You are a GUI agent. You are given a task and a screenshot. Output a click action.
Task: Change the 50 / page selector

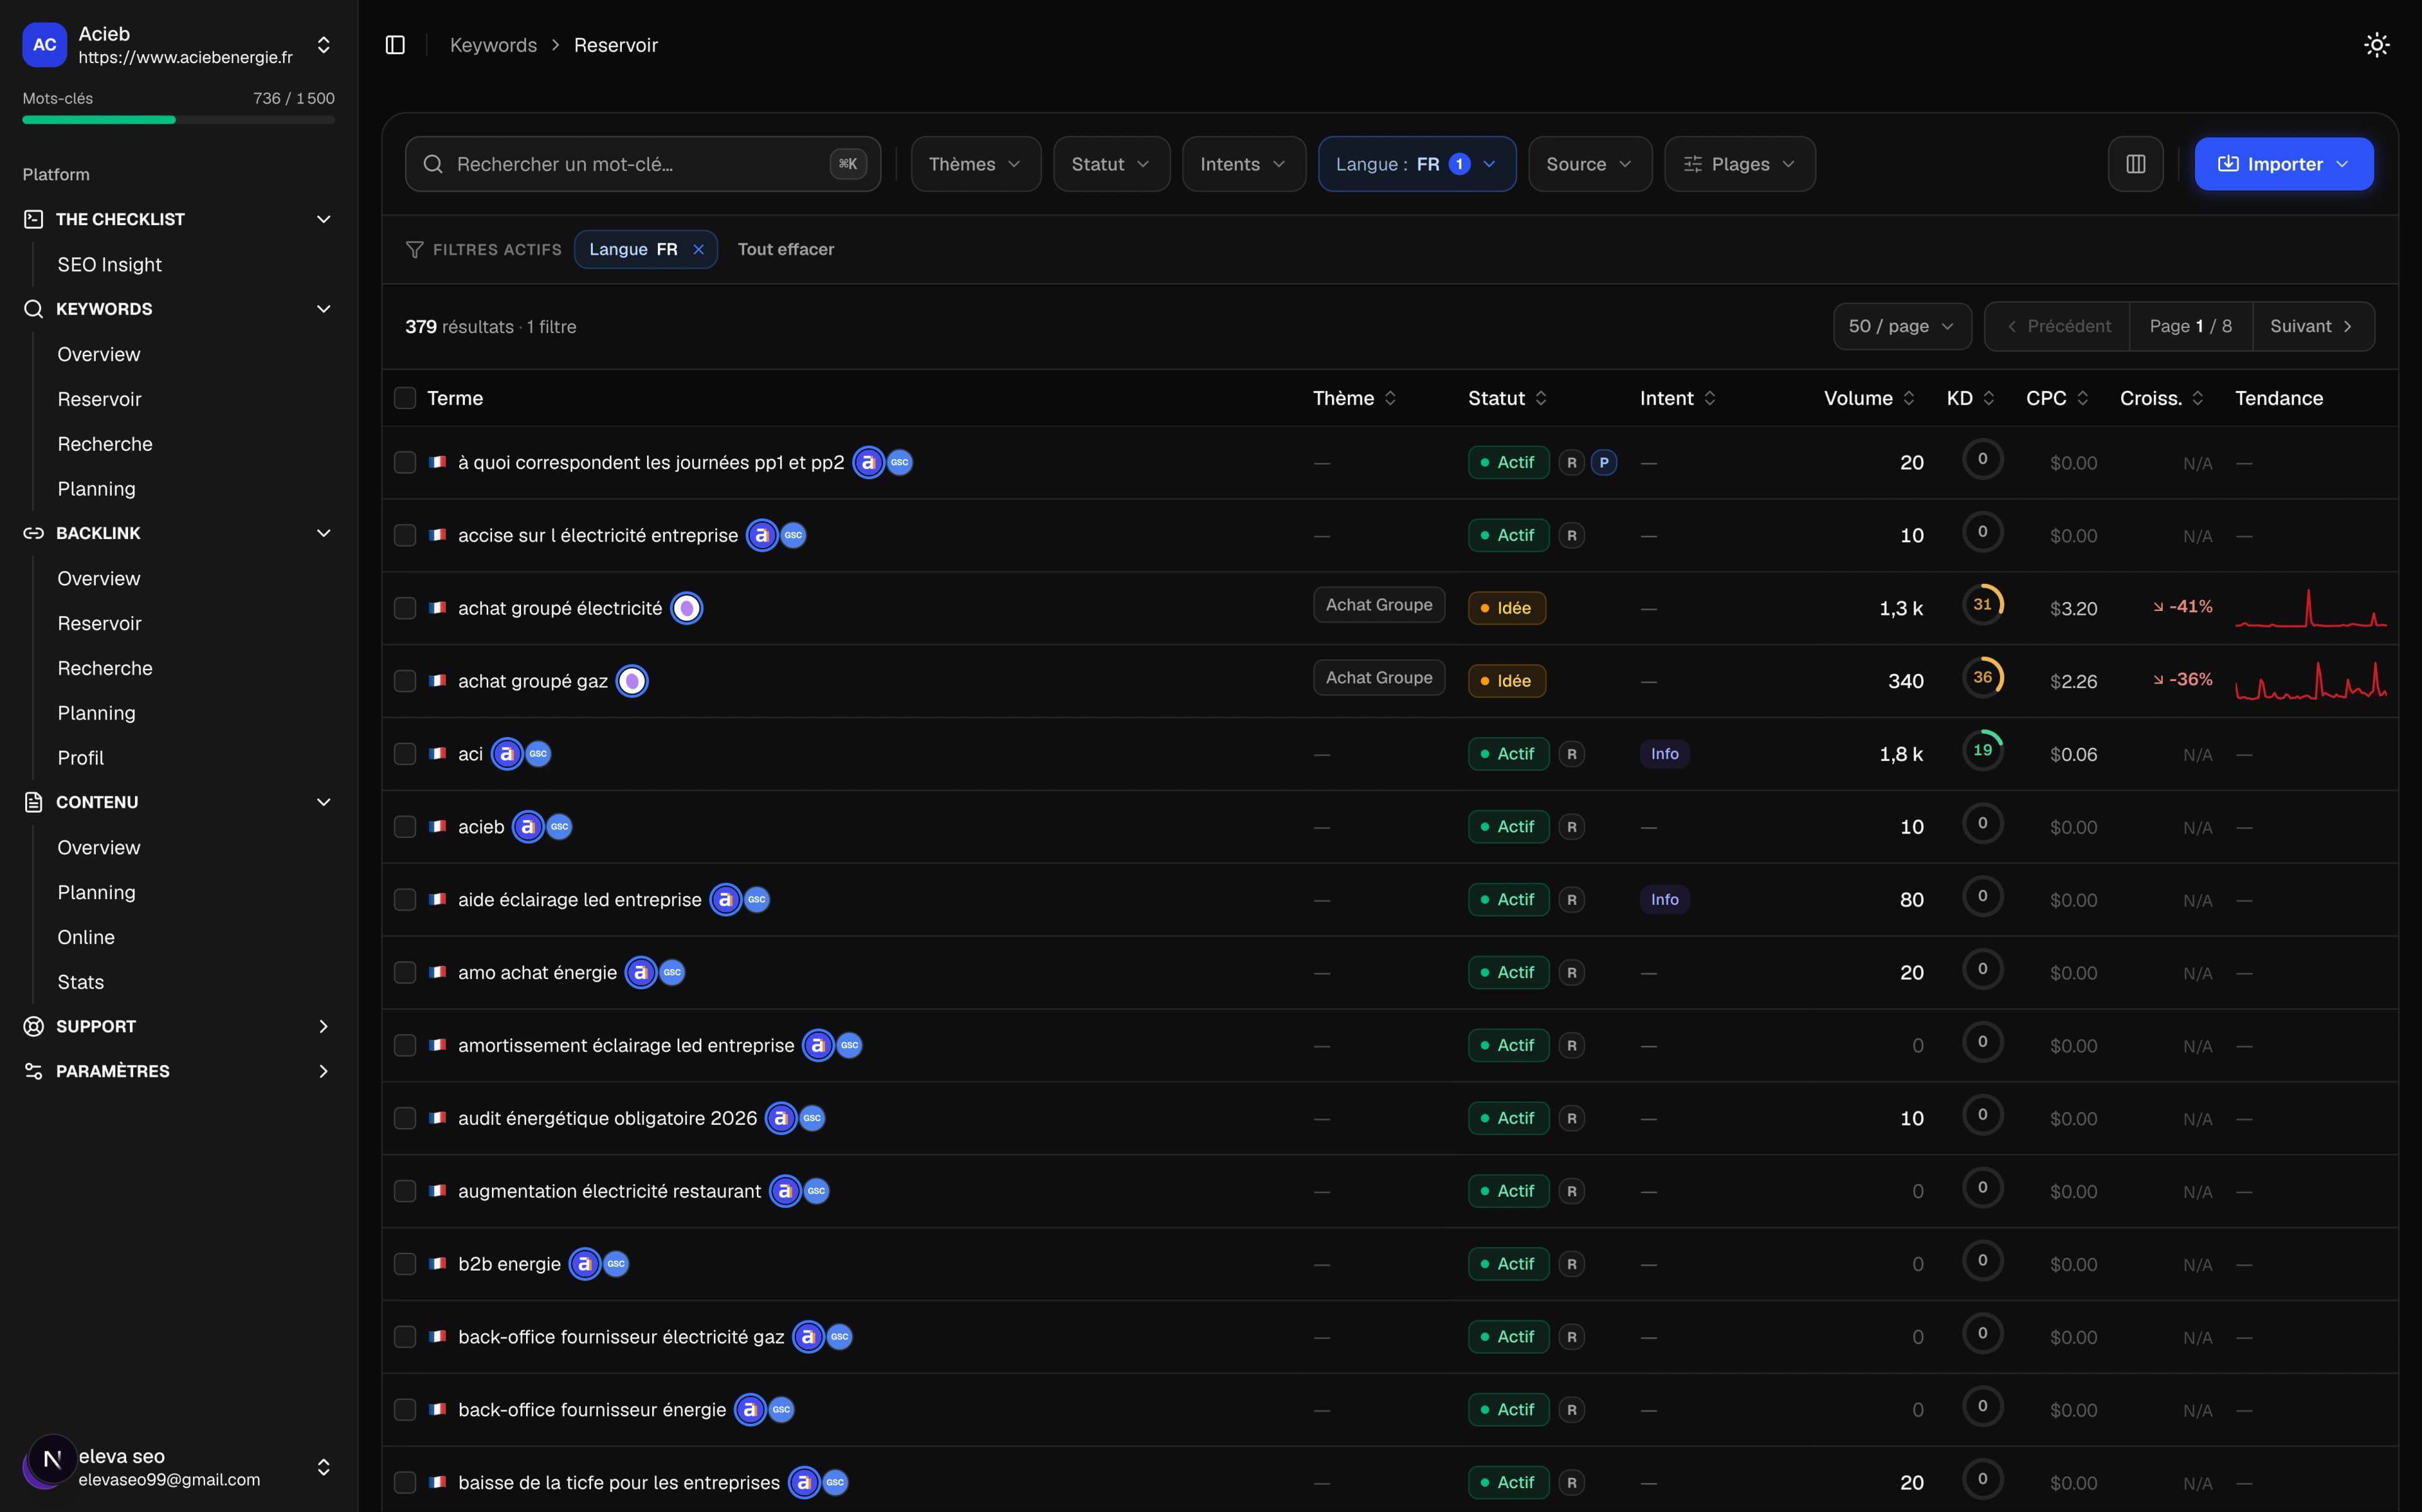(1901, 326)
